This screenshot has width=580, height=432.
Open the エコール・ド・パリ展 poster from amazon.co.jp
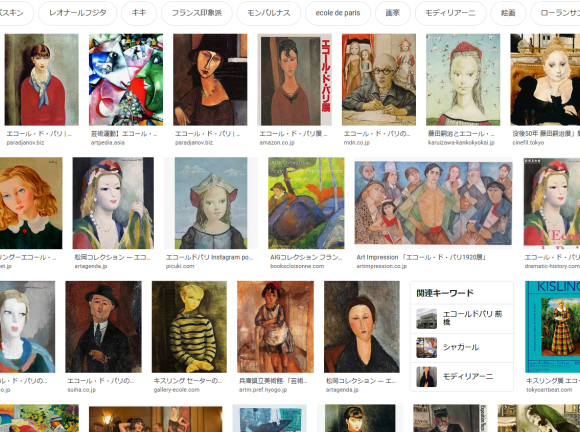tap(294, 80)
